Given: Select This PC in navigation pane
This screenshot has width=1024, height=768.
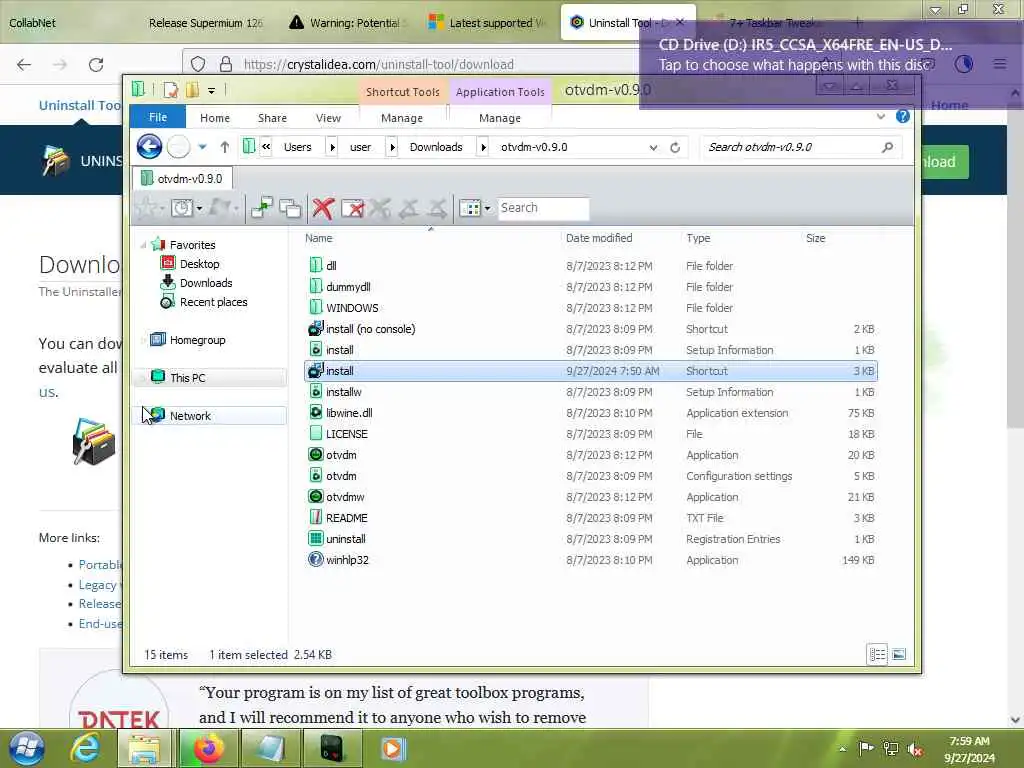Looking at the screenshot, I should click(187, 377).
